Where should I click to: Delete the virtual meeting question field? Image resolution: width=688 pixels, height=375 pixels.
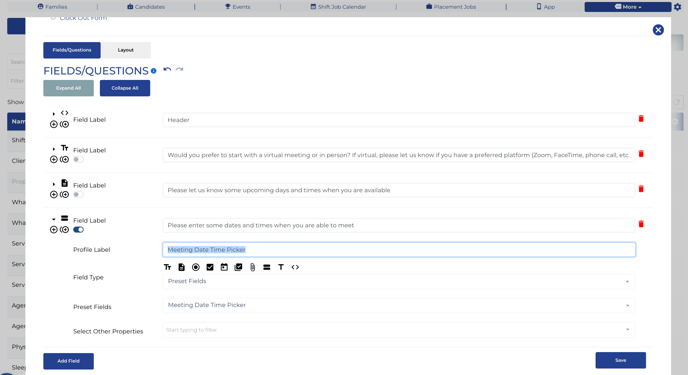click(x=641, y=154)
